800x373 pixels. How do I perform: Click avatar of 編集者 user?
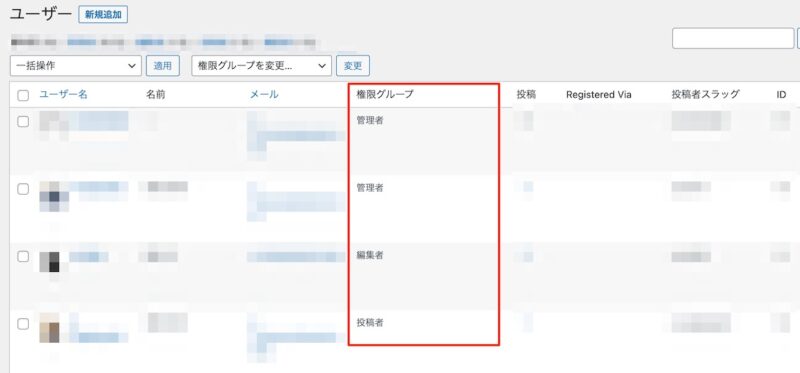coord(49,262)
